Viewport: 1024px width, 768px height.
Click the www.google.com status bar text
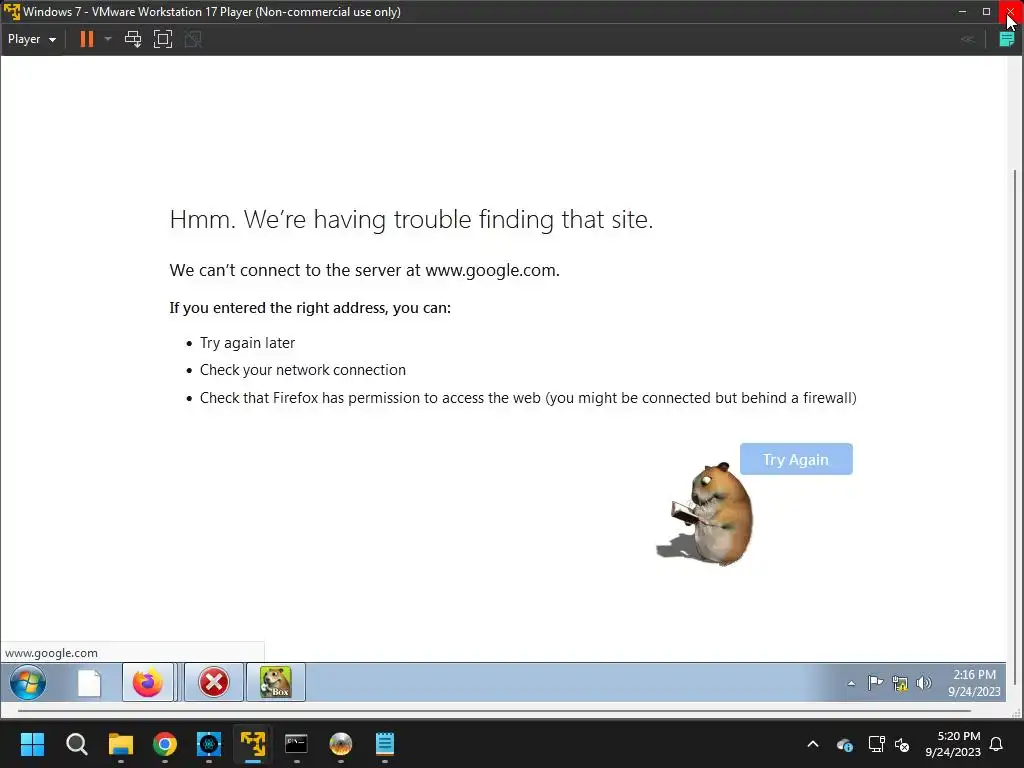pos(51,653)
